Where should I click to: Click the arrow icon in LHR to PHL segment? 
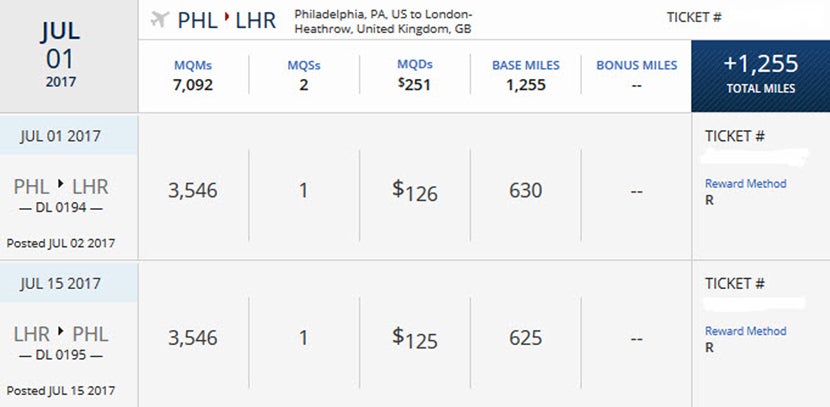[x=61, y=331]
